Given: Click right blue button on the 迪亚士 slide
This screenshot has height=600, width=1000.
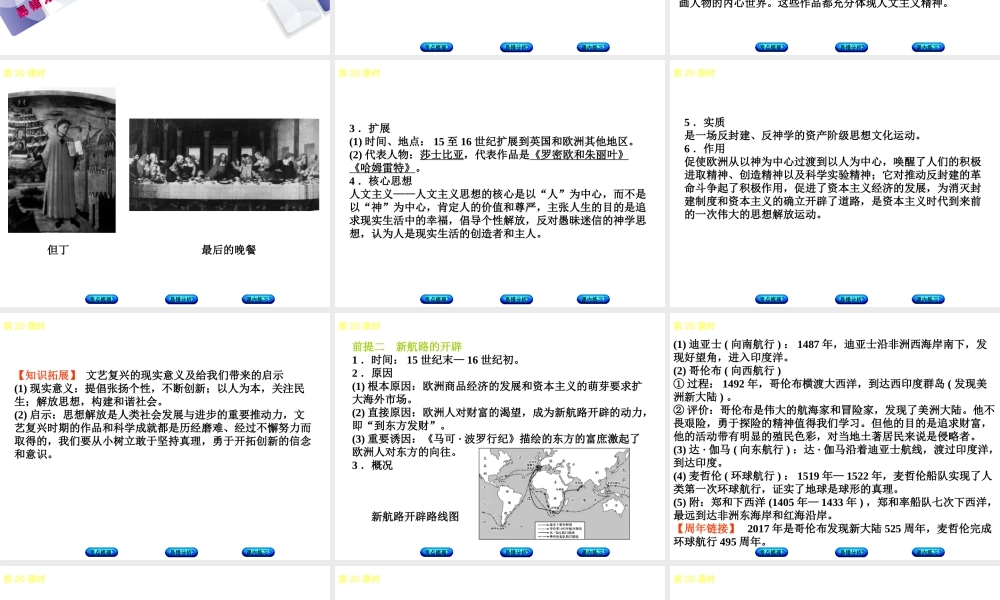Looking at the screenshot, I should [928, 552].
